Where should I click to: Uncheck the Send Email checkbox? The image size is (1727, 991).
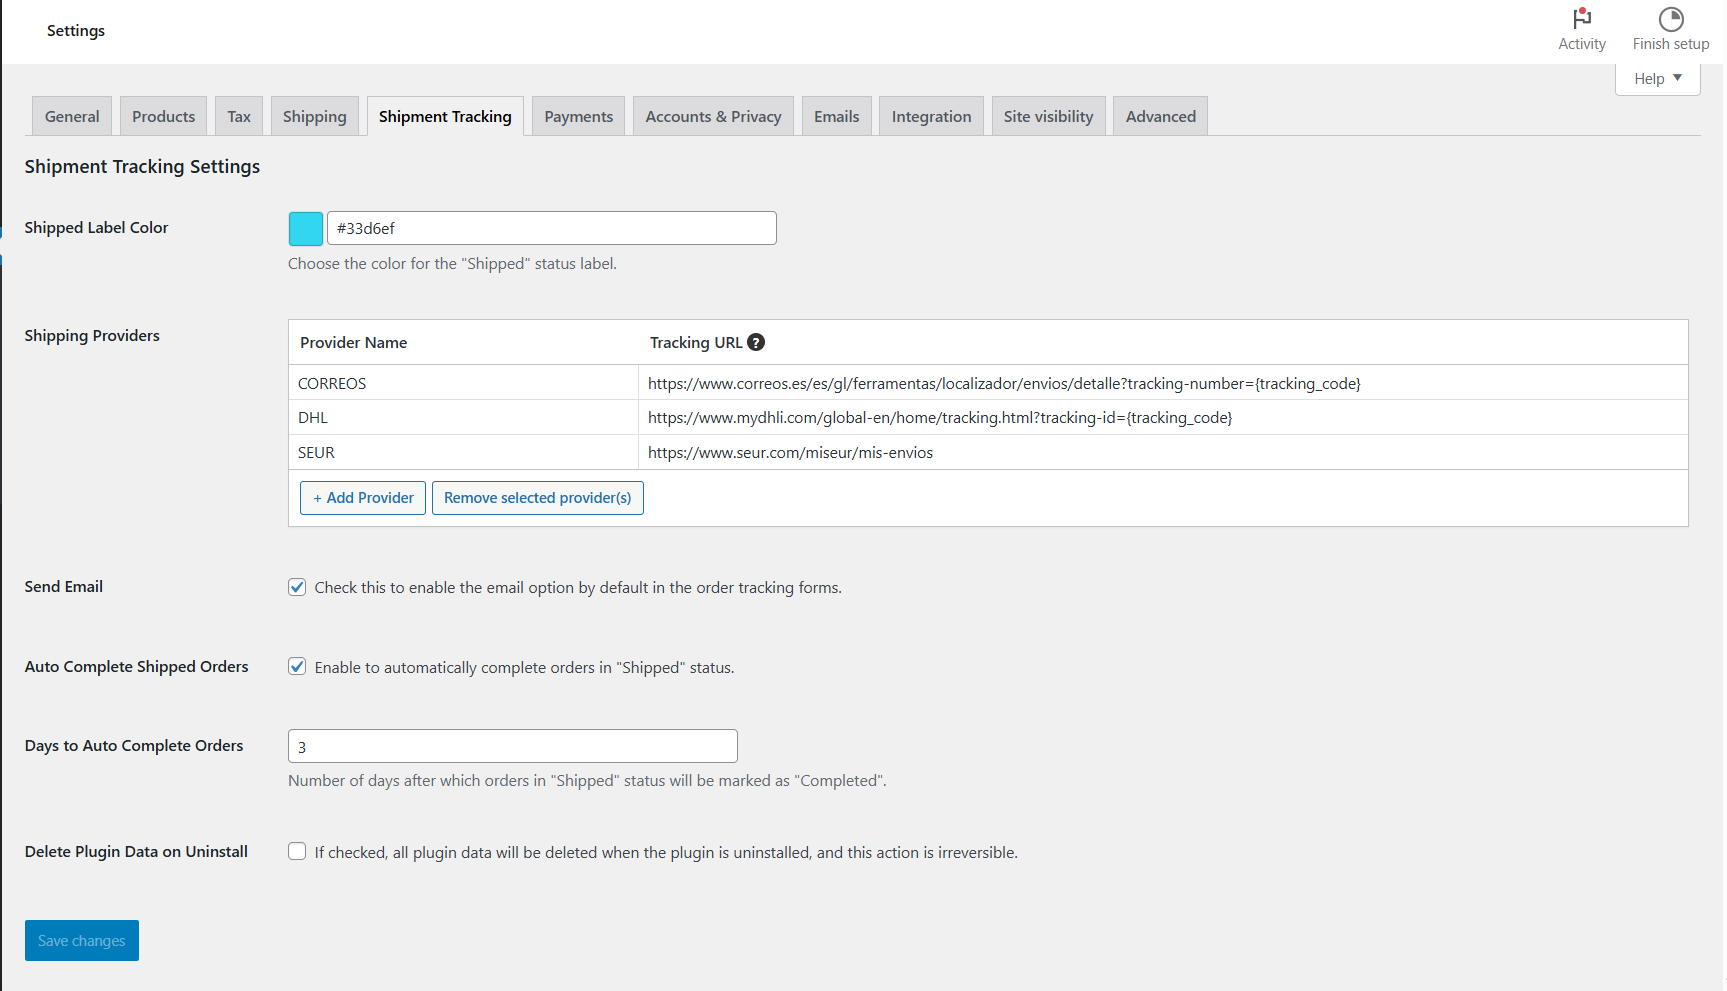point(297,587)
